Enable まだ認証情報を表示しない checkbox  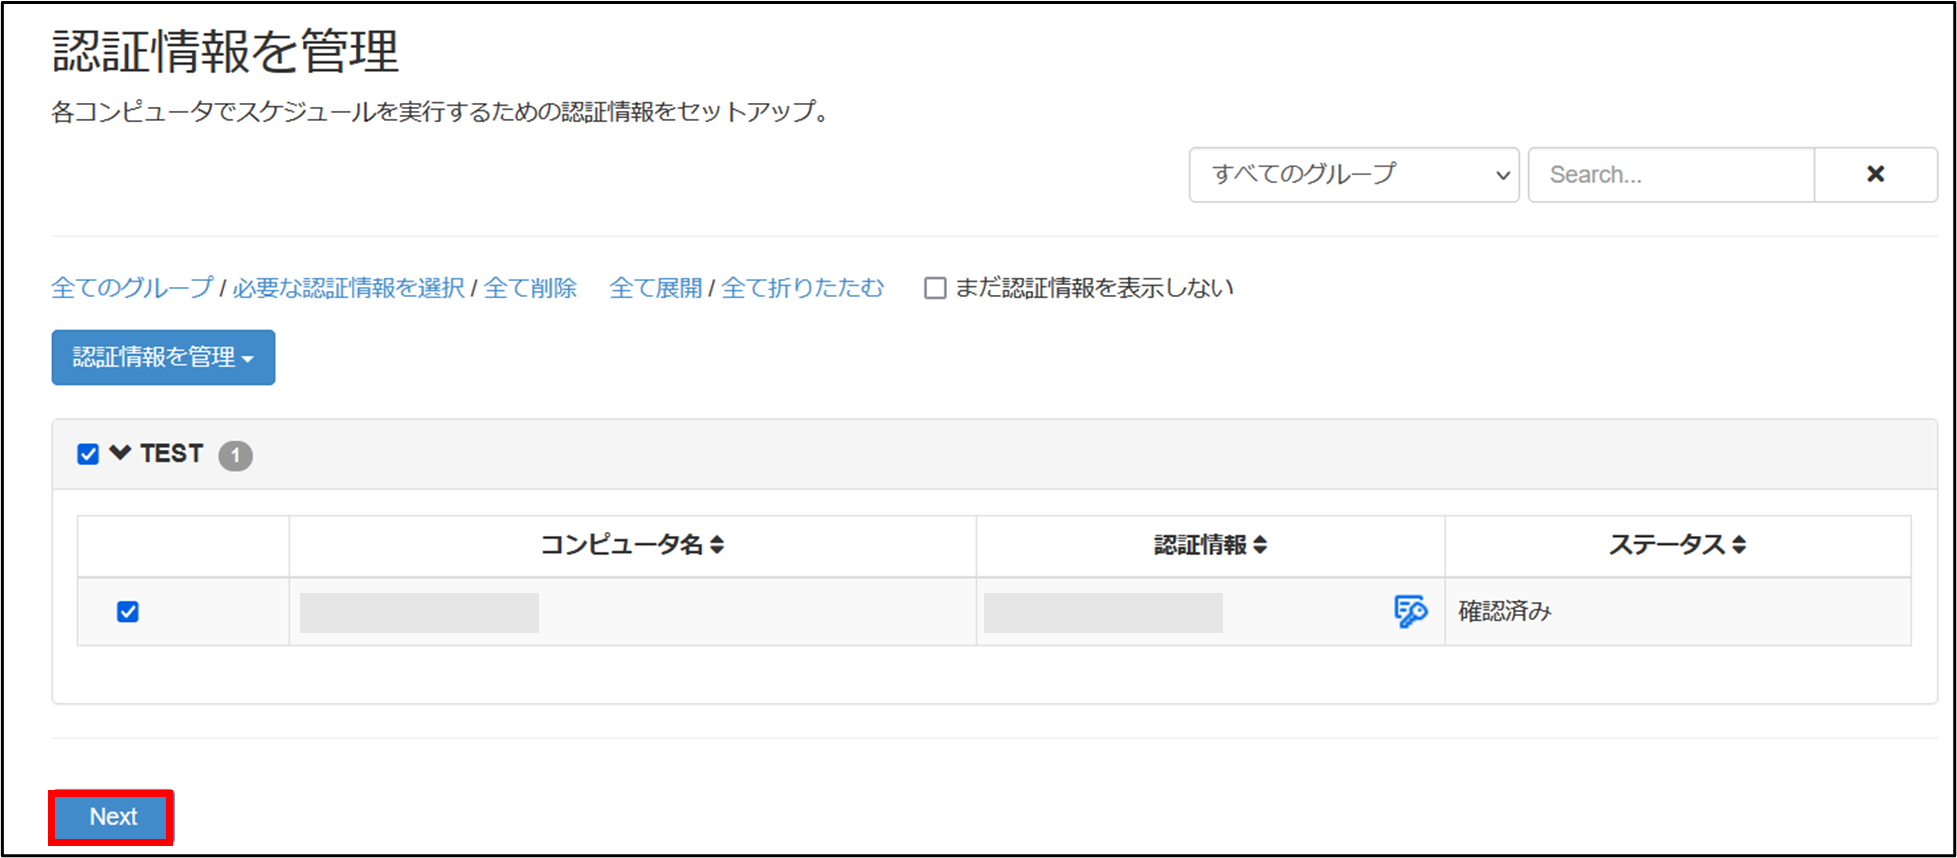coord(935,288)
